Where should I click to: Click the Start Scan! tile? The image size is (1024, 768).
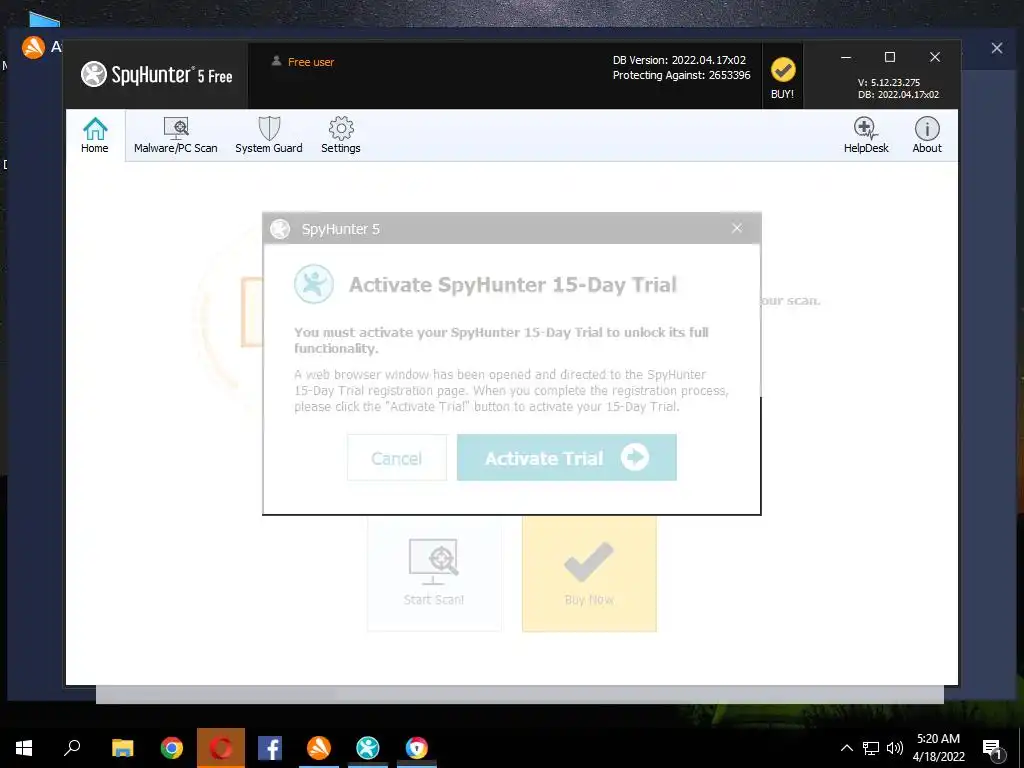[434, 575]
